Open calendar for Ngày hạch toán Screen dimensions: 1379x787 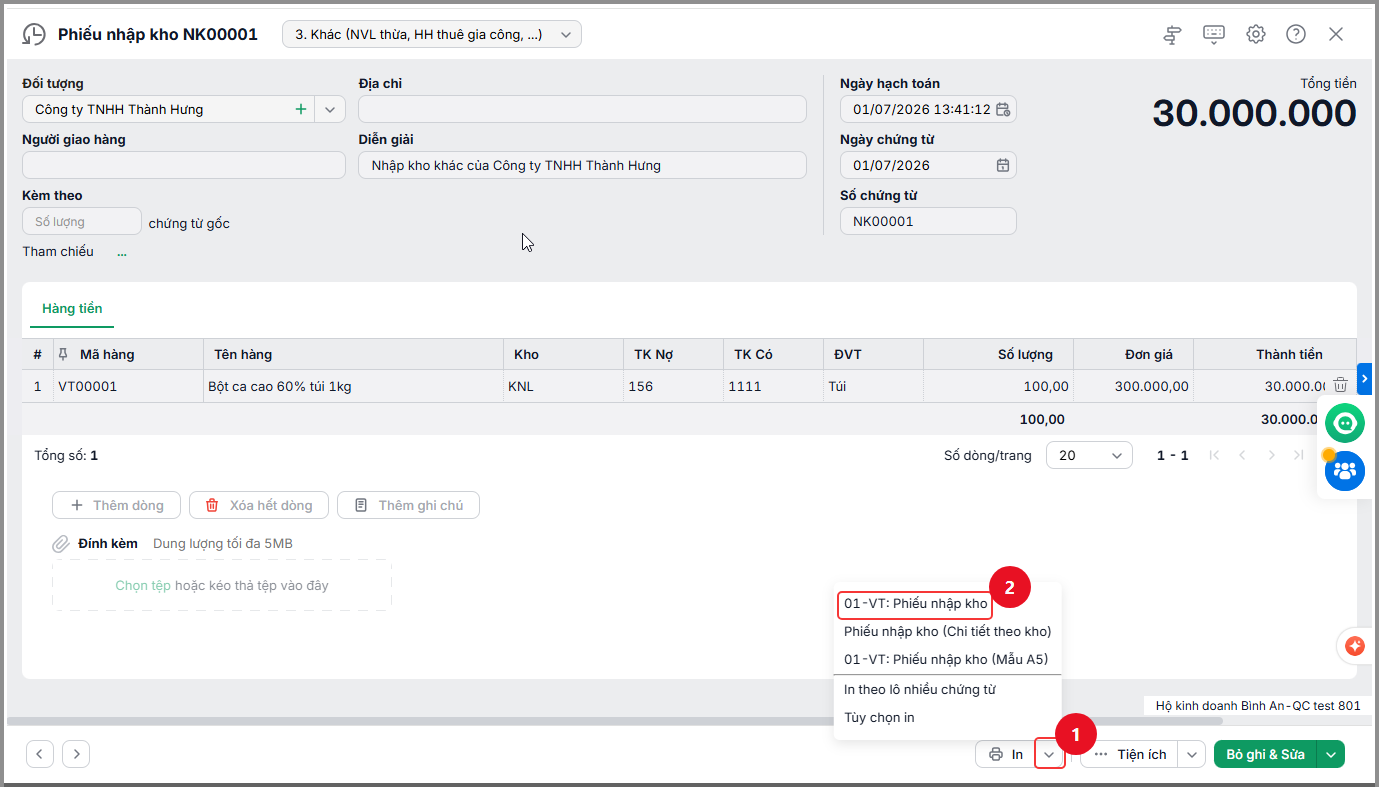1003,109
